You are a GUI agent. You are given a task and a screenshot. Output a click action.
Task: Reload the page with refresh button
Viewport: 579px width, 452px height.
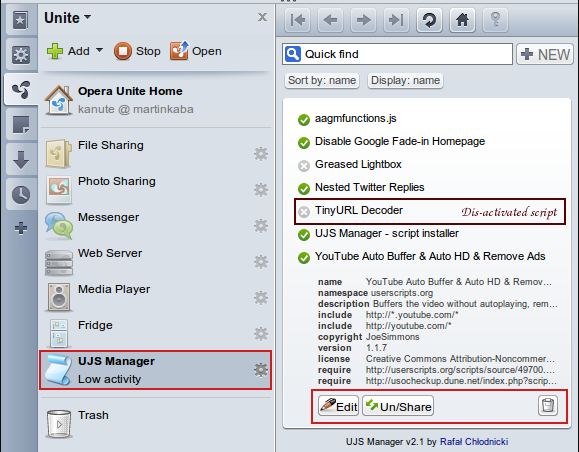(x=429, y=20)
